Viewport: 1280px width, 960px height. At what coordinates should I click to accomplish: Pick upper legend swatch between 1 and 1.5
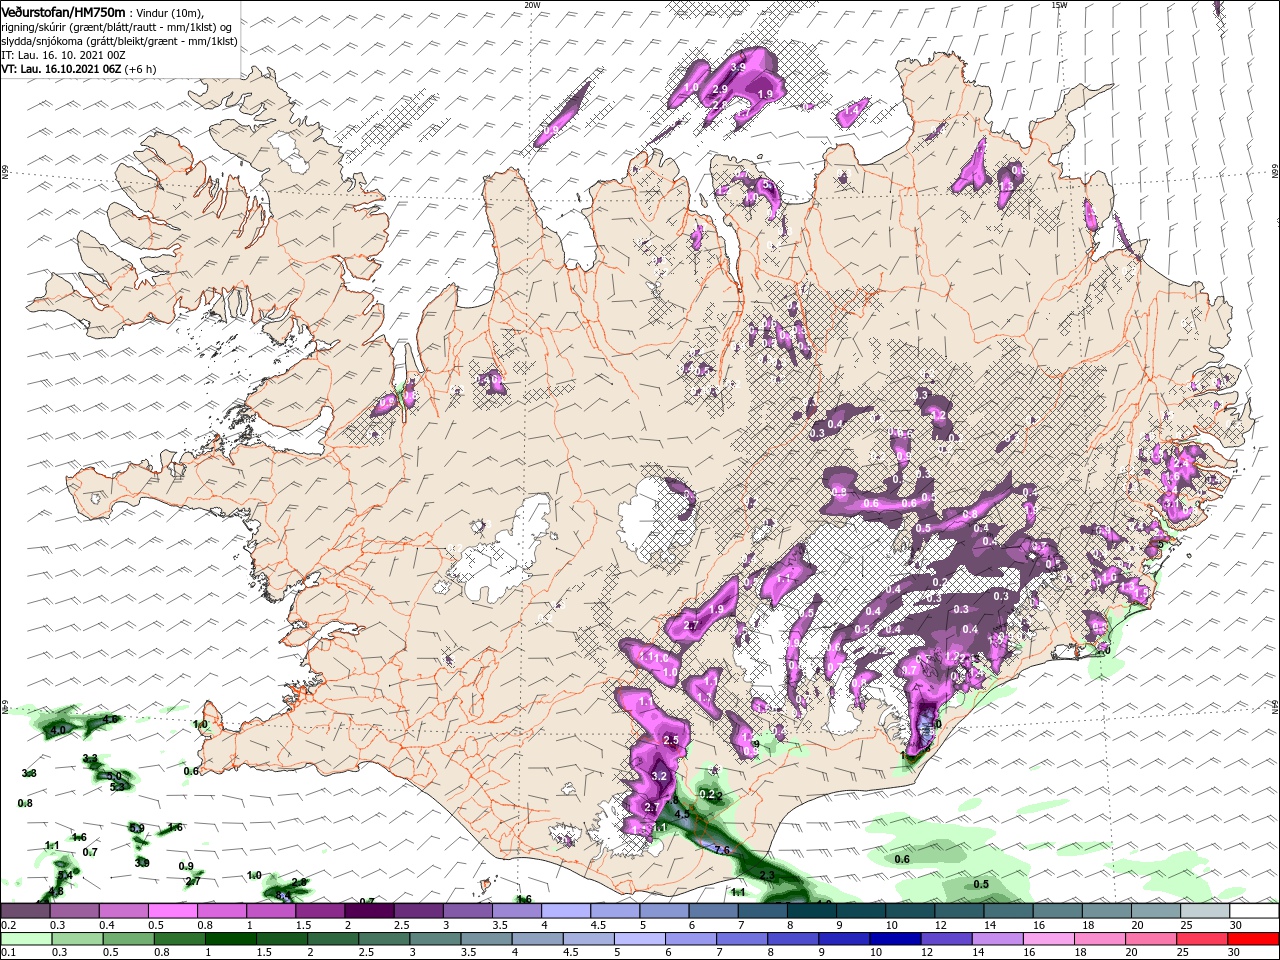(x=270, y=910)
